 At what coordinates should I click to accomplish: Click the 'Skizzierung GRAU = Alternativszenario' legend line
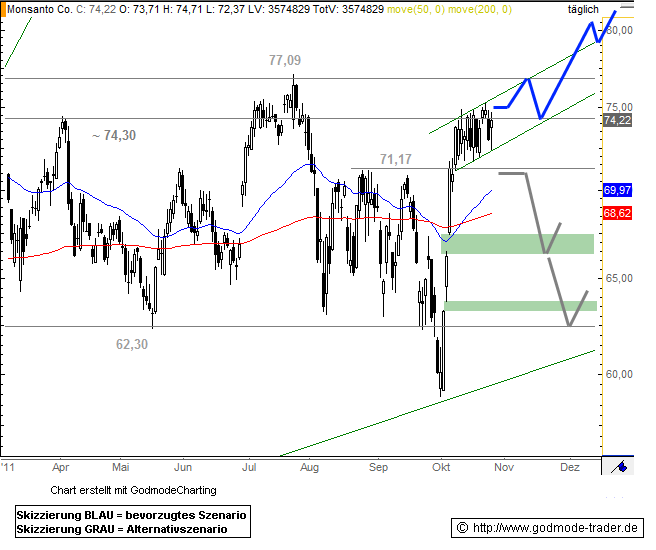pyautogui.click(x=122, y=529)
